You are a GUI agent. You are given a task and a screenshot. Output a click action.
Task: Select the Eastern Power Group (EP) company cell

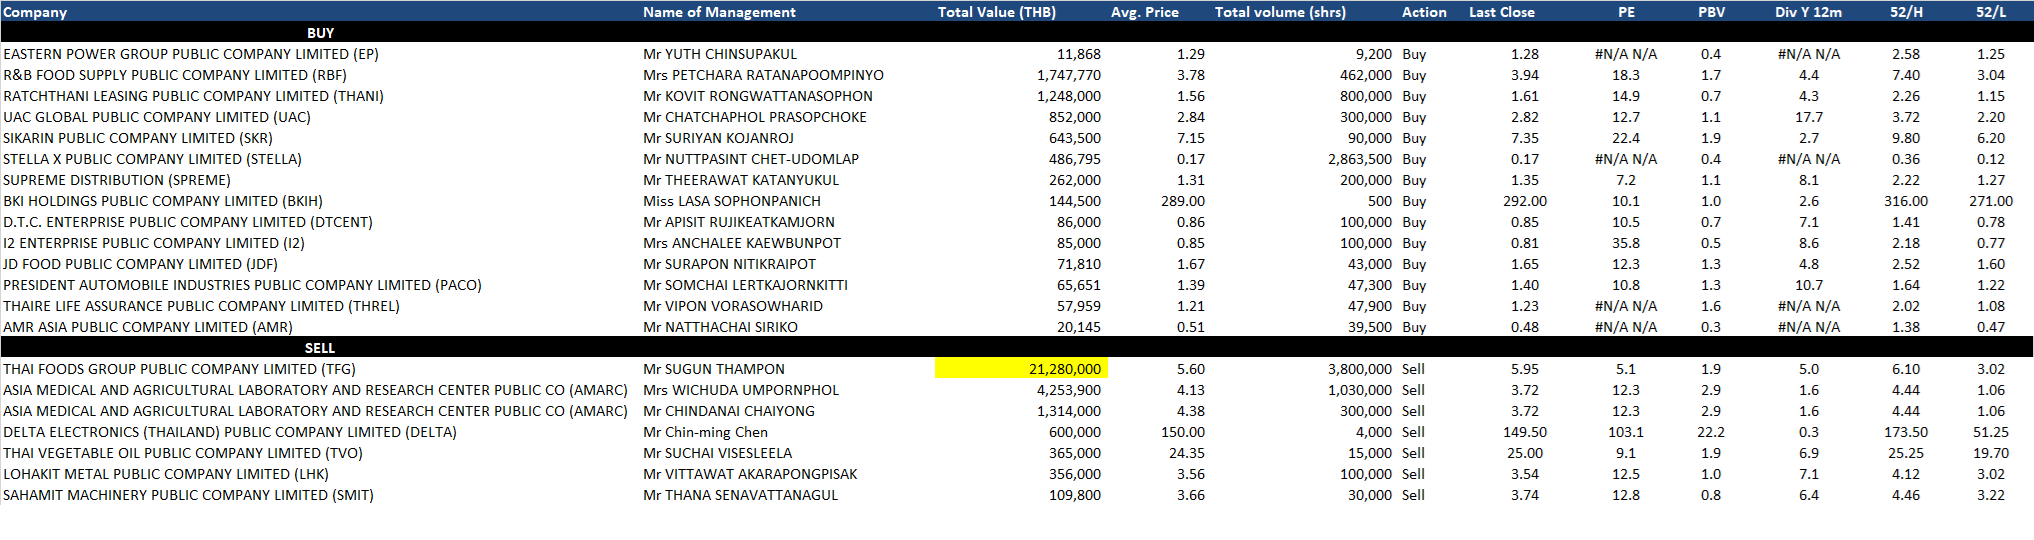click(x=191, y=54)
